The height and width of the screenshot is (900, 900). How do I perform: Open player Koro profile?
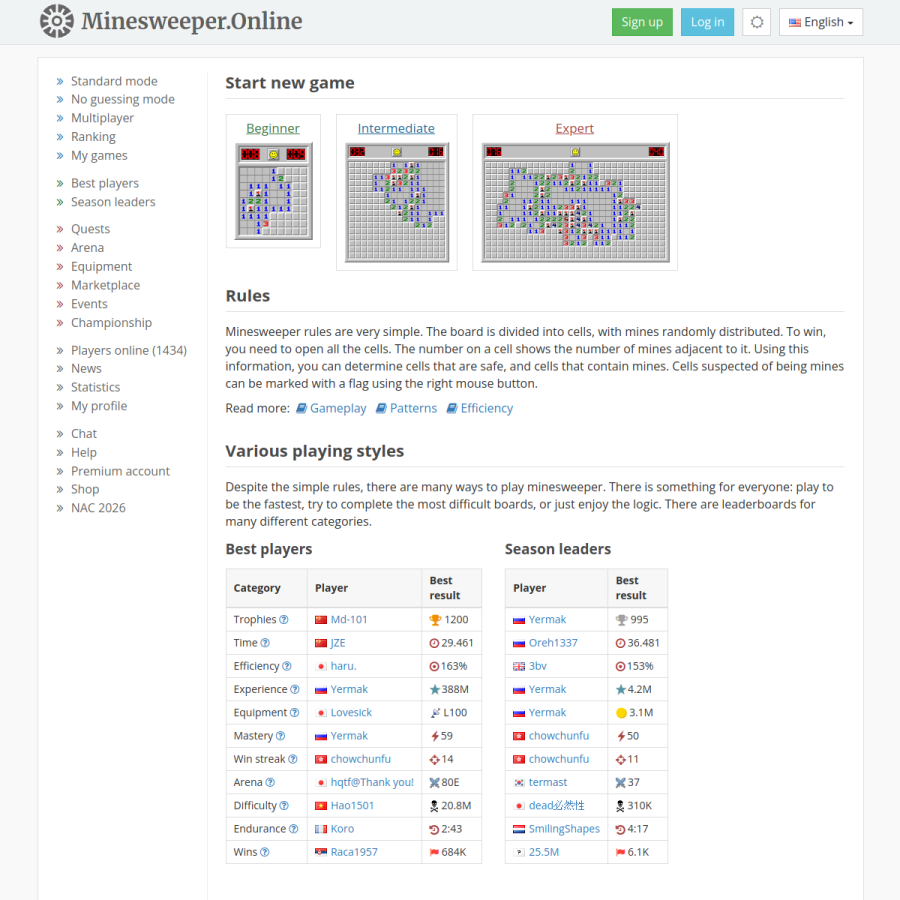click(x=342, y=829)
